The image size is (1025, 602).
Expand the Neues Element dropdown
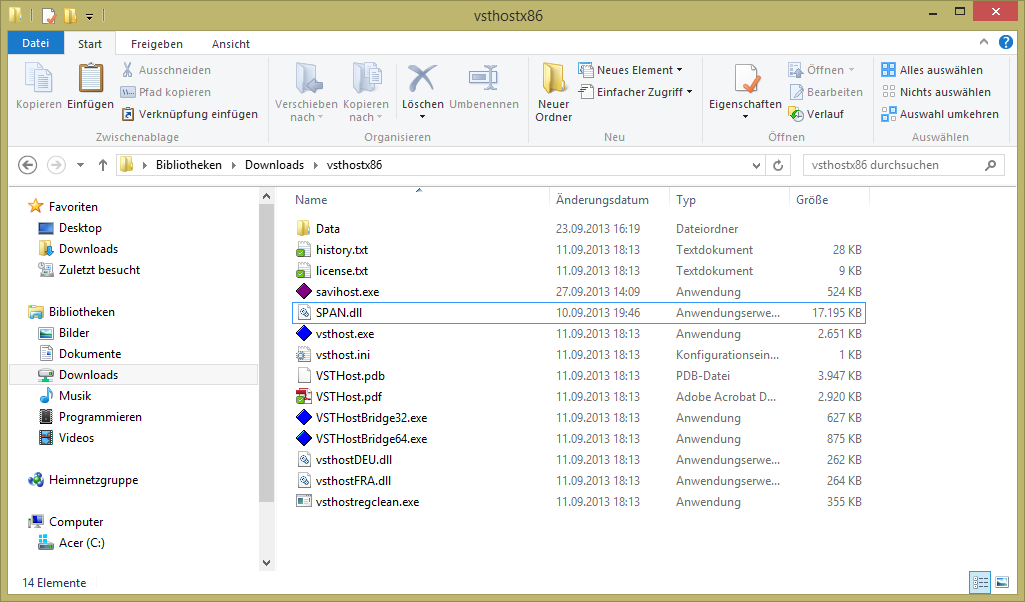pos(632,70)
